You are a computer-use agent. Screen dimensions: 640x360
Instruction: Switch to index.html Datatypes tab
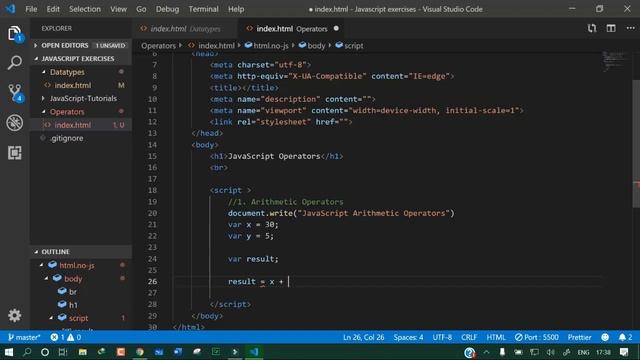185,29
